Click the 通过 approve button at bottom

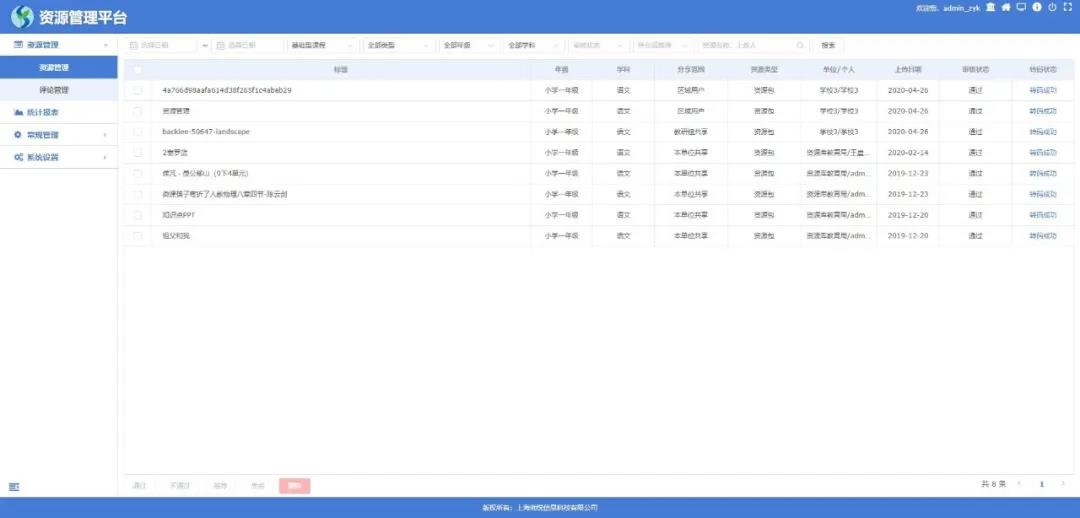coord(140,486)
